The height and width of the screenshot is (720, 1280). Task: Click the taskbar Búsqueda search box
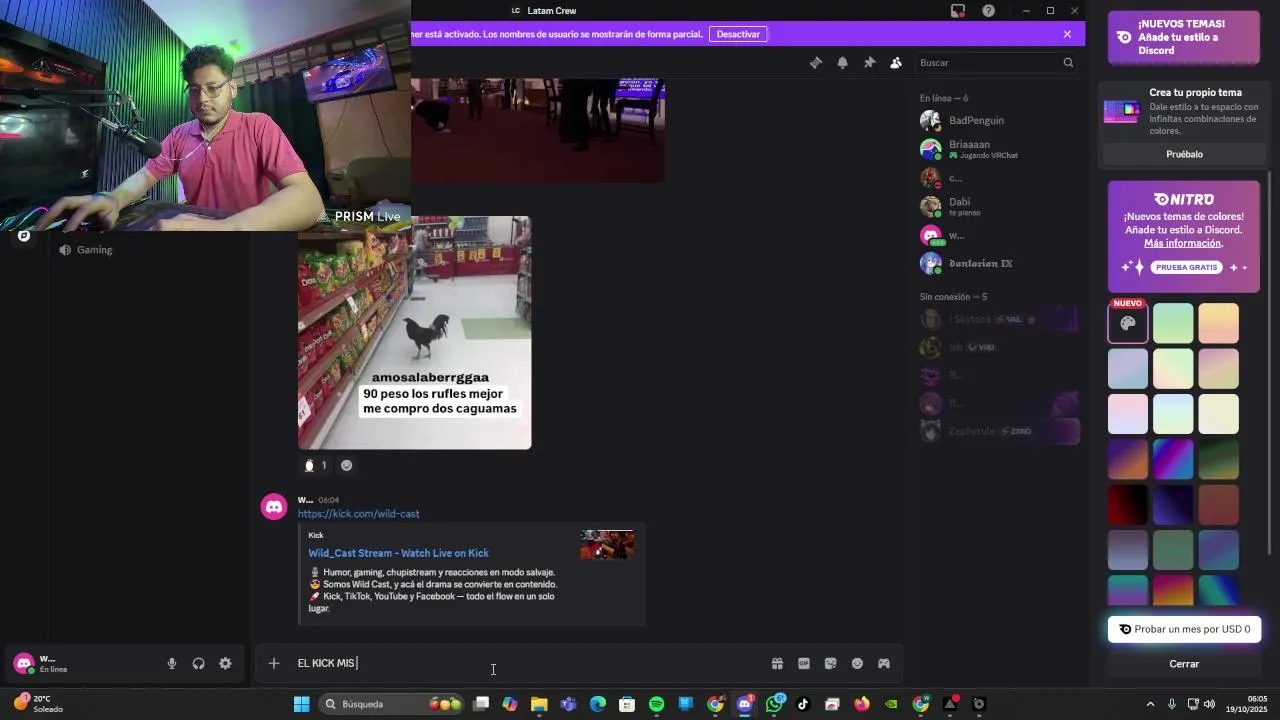393,704
